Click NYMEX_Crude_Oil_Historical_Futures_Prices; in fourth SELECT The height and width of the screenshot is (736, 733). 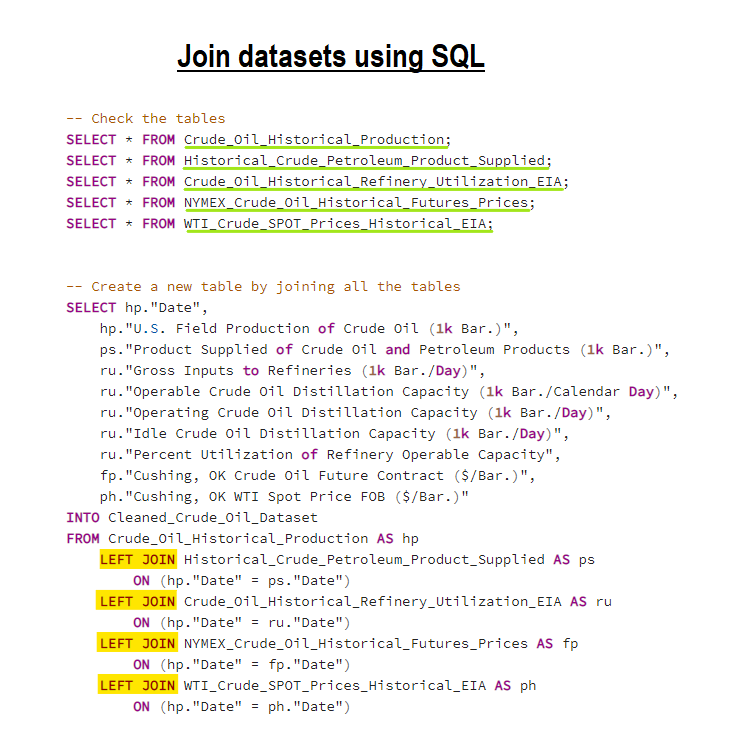[359, 203]
